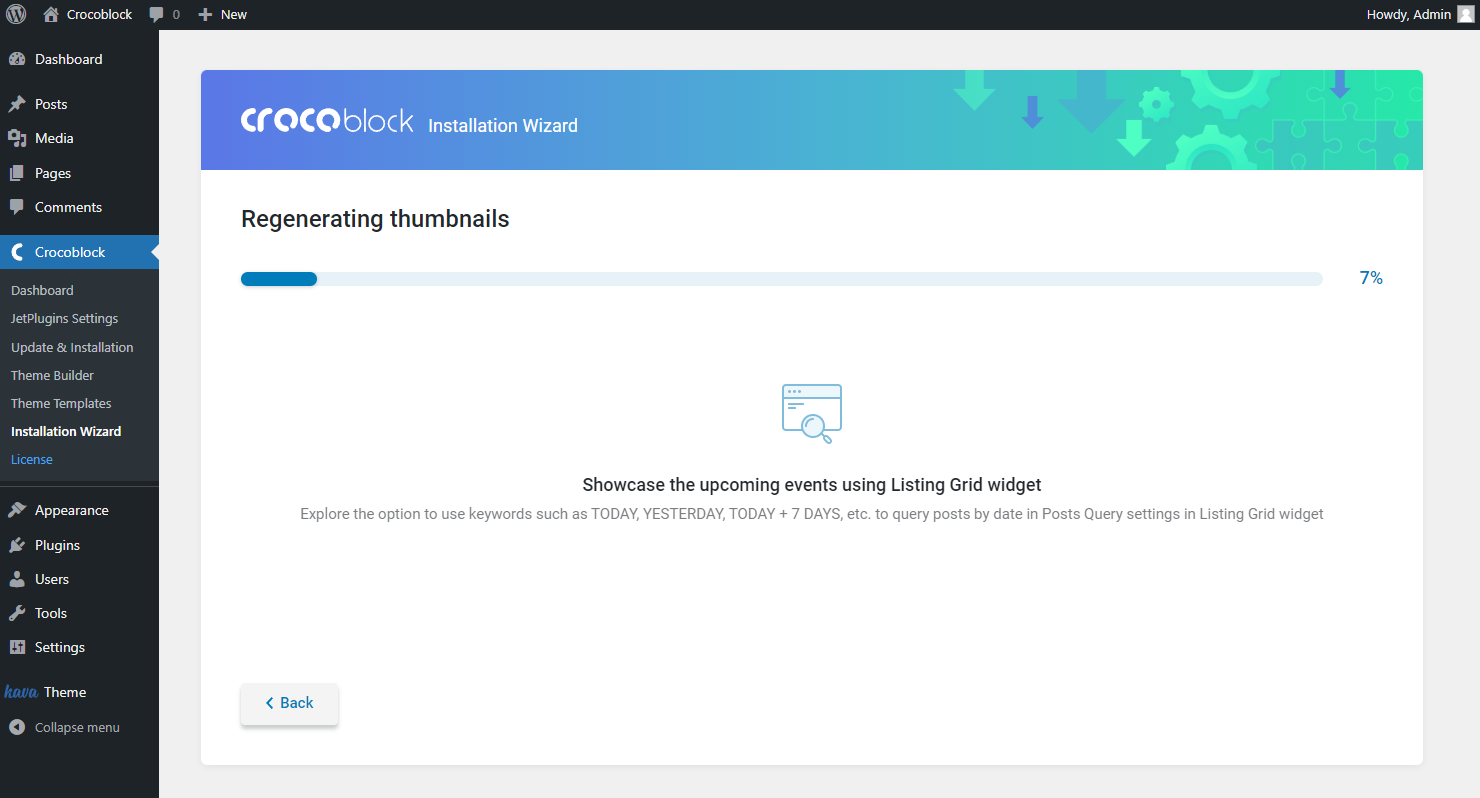Click the 7% progress value
1480x798 pixels.
pyautogui.click(x=1371, y=278)
